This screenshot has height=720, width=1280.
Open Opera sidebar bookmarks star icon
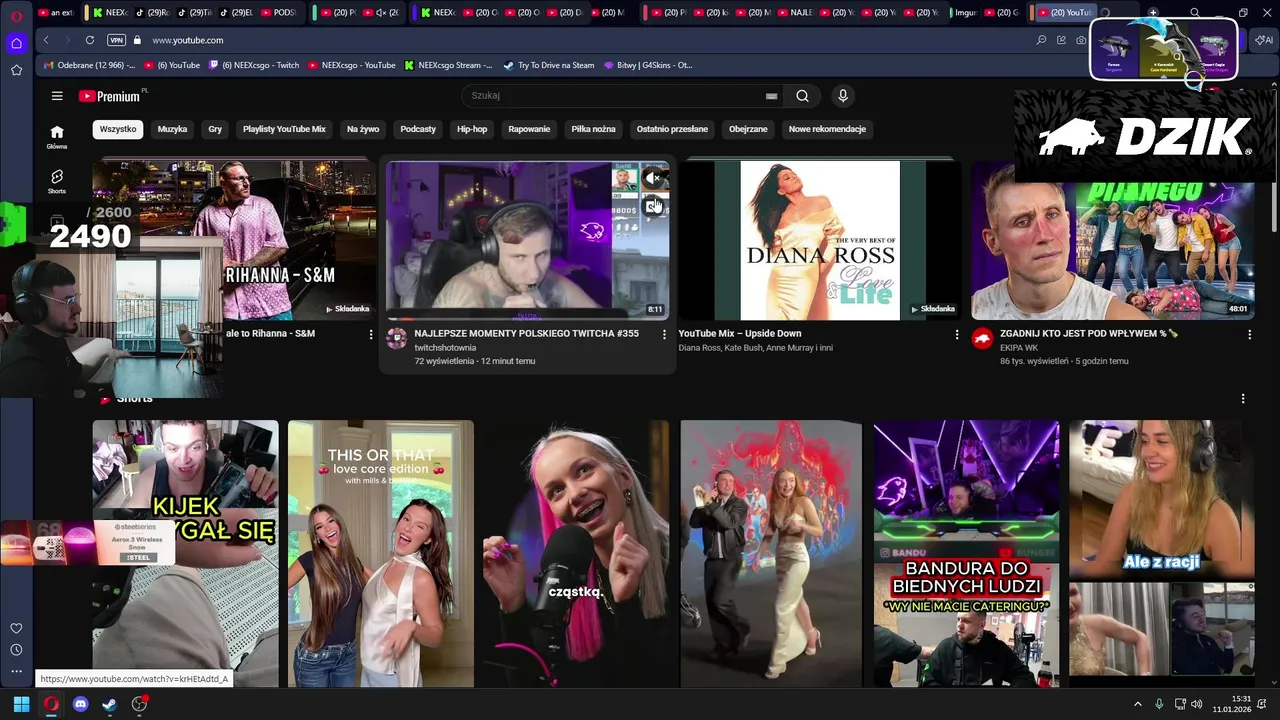16,70
